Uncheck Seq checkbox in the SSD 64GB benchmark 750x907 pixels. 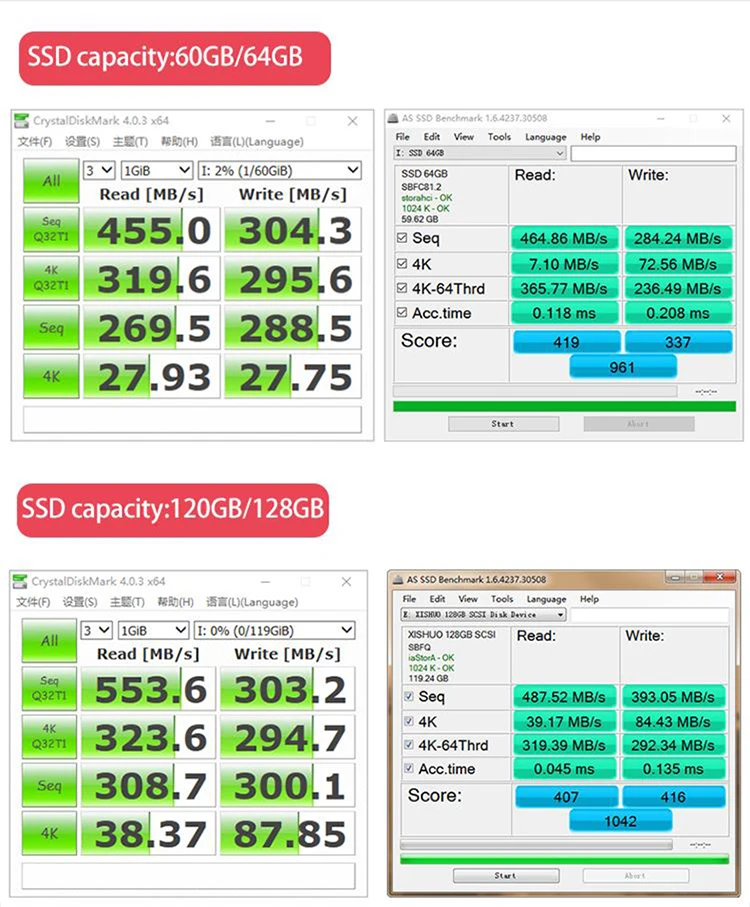[402, 238]
